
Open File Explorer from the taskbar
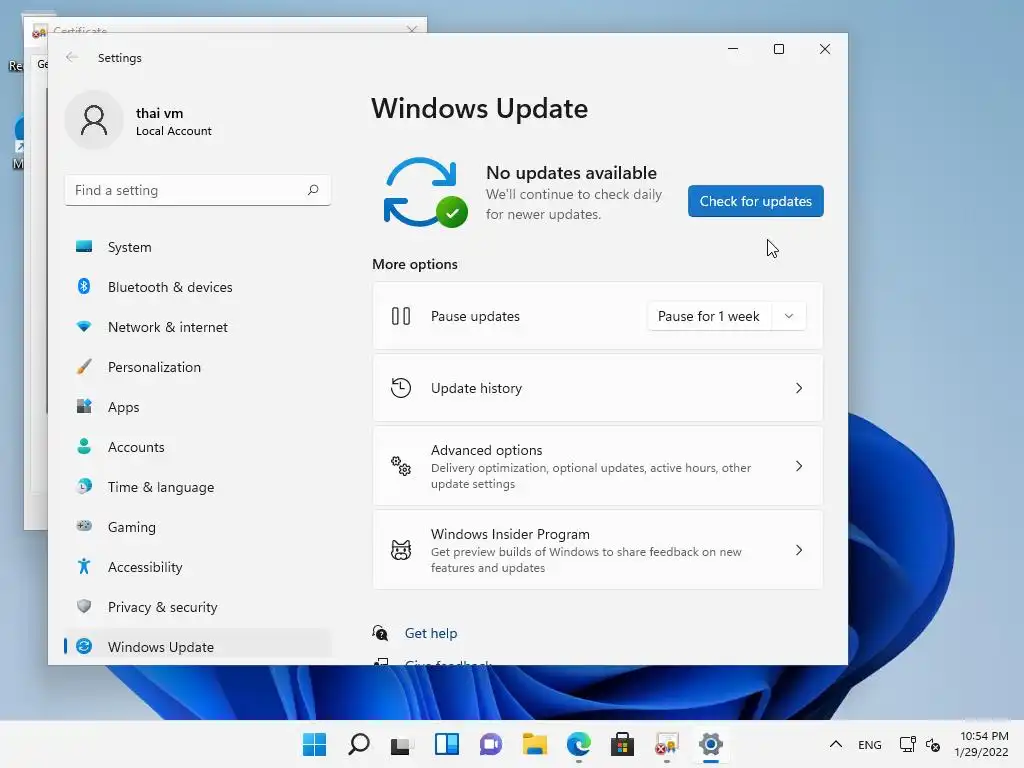tap(535, 744)
